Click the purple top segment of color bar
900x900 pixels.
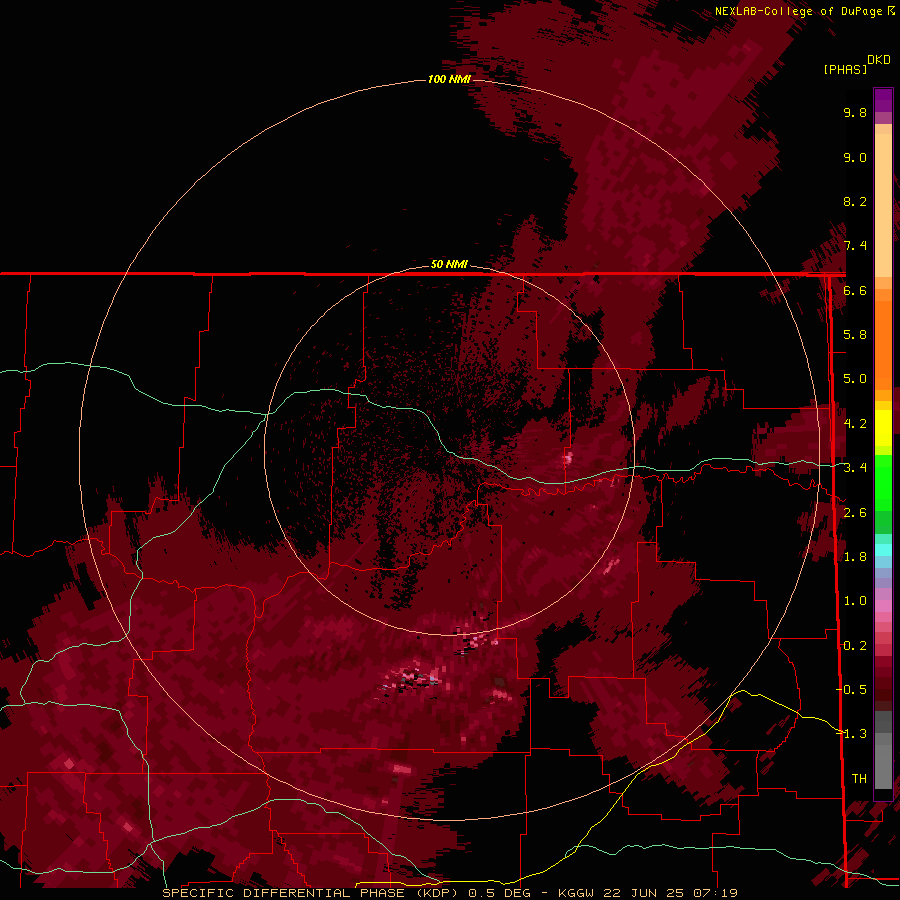point(883,100)
